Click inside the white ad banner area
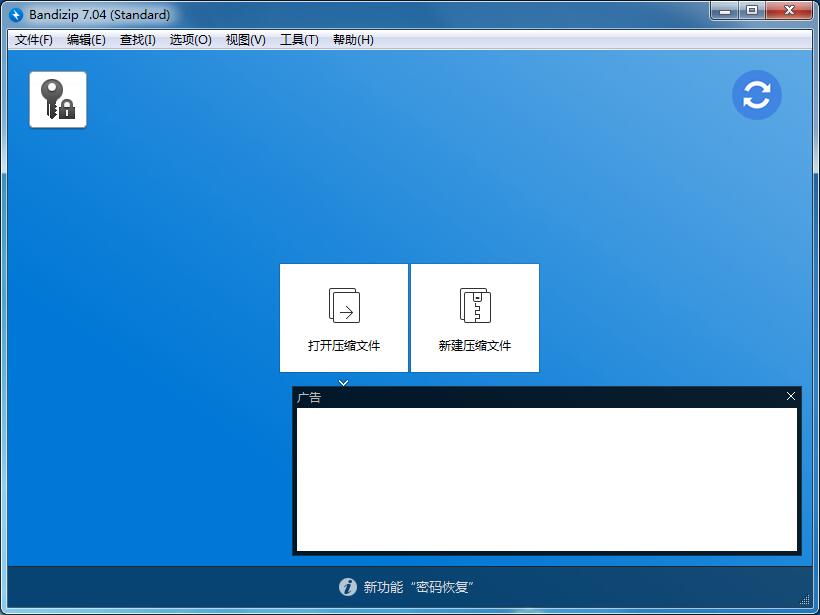The width and height of the screenshot is (820, 615). pos(545,477)
